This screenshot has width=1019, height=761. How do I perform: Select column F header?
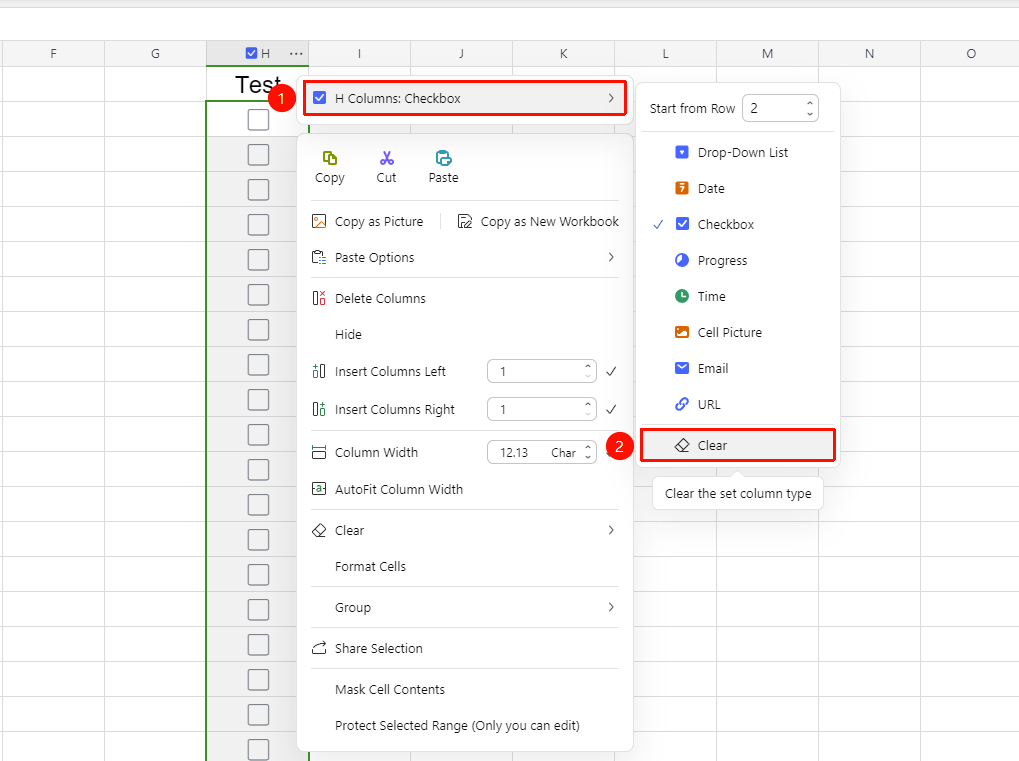pos(53,53)
